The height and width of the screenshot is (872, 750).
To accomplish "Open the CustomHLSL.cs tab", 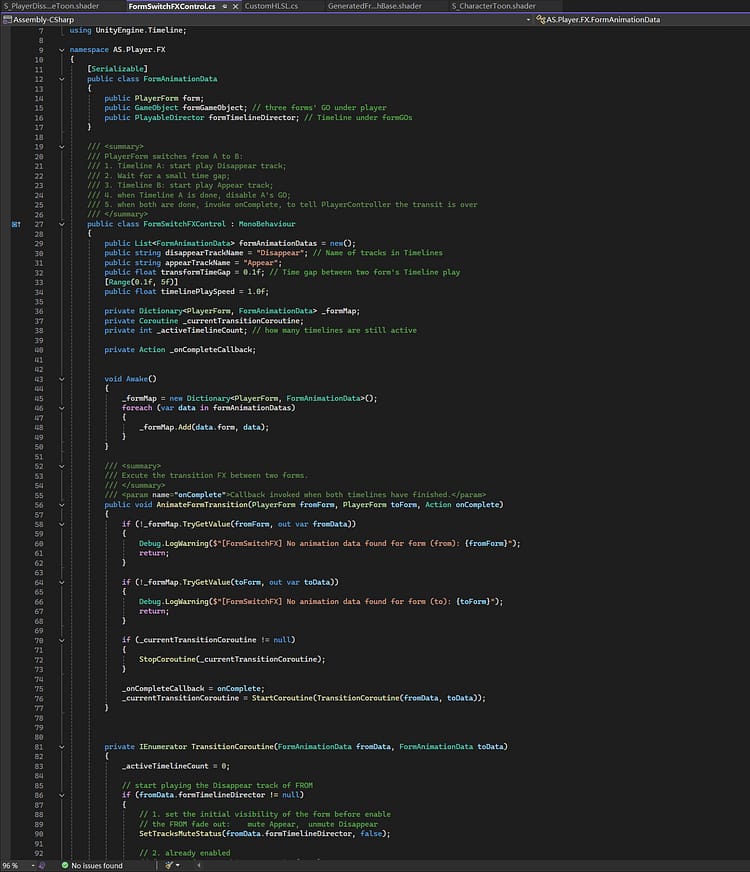I will [271, 6].
